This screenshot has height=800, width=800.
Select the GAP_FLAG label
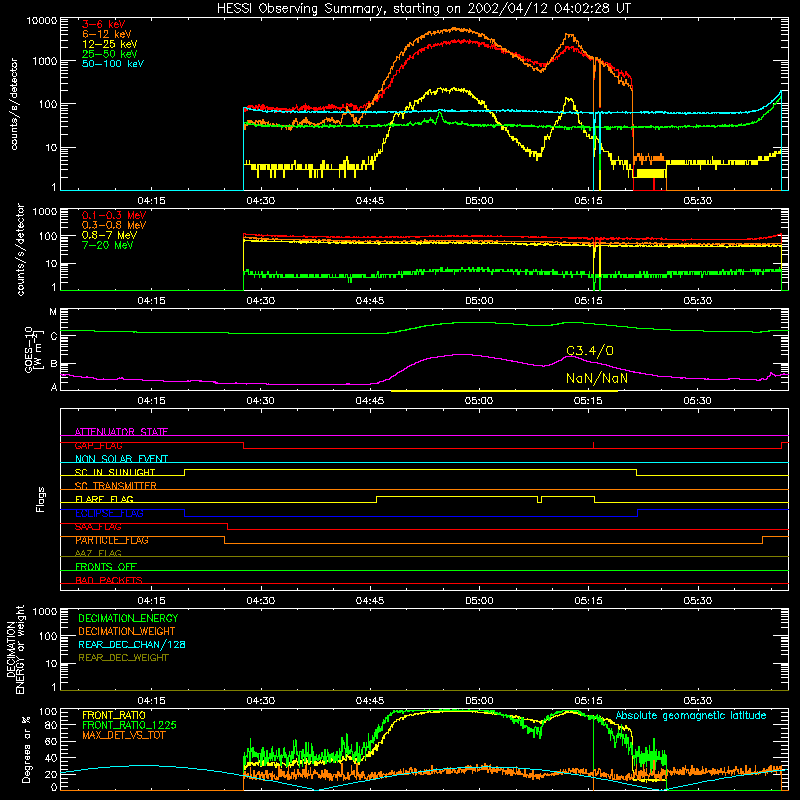[x=99, y=445]
